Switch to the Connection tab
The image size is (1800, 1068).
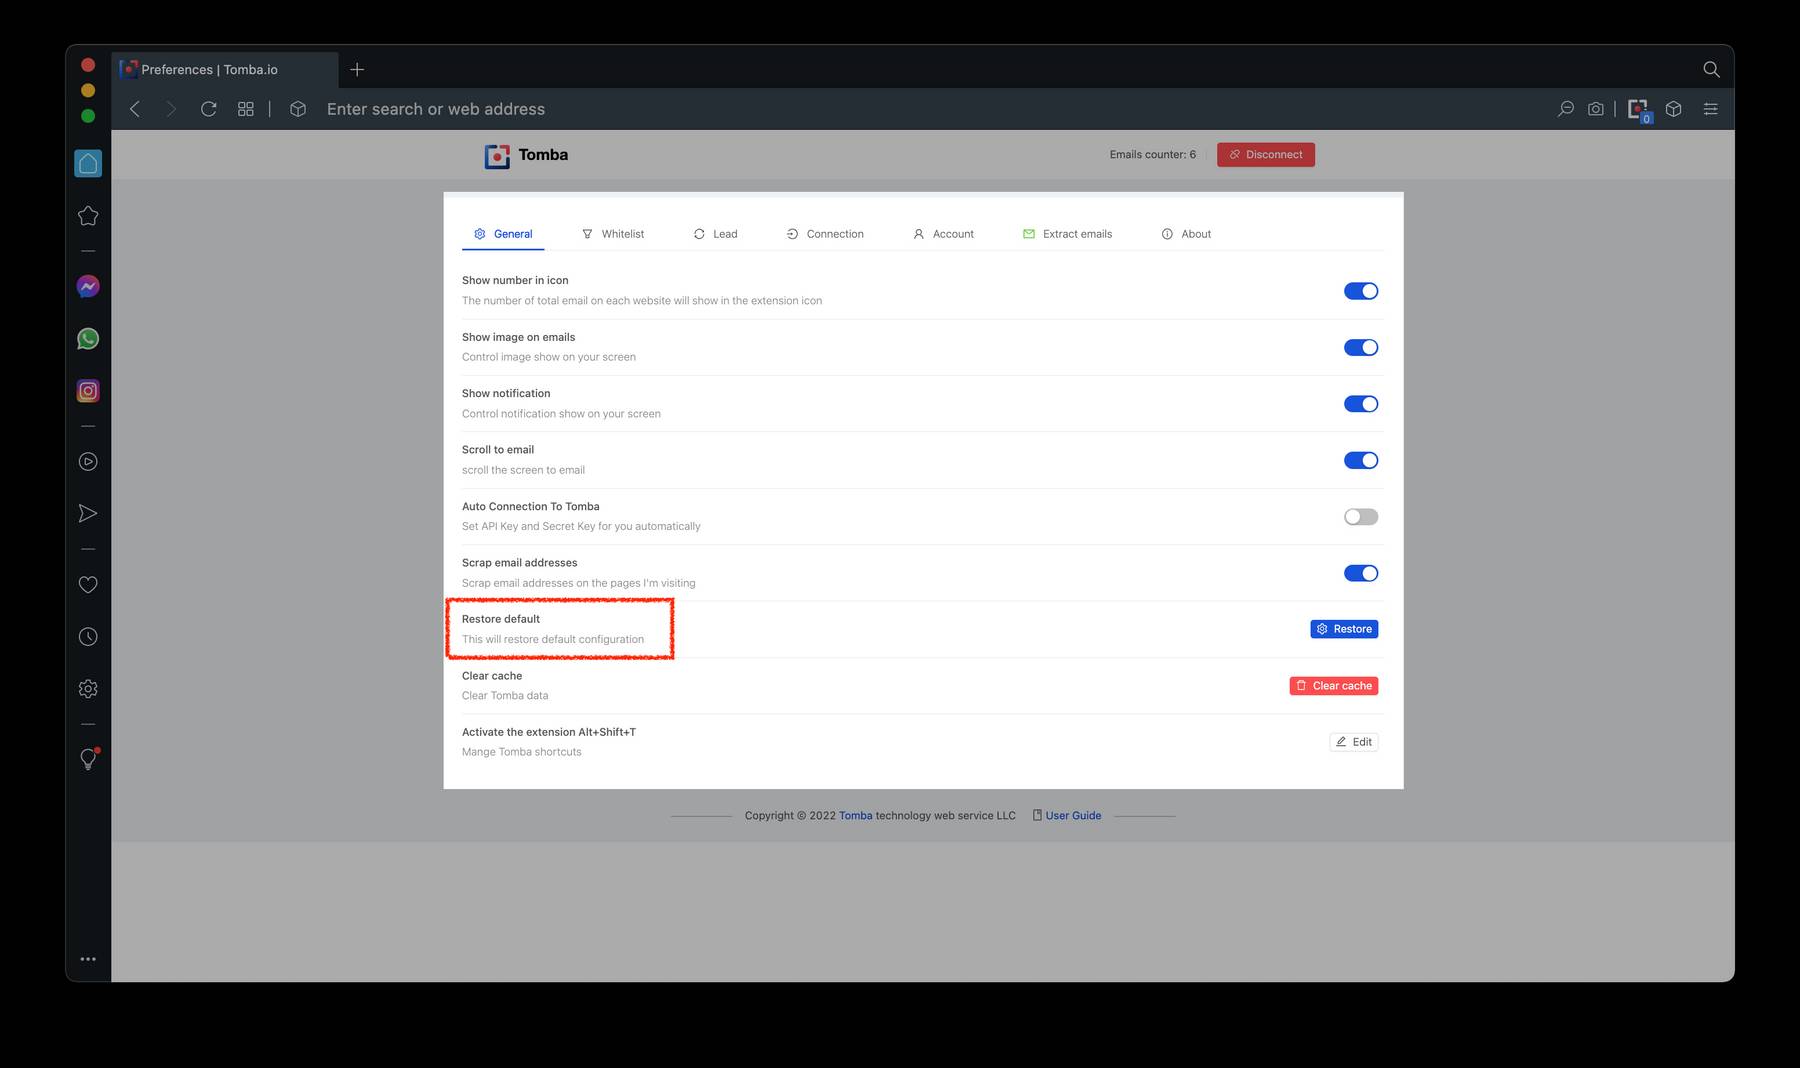click(825, 234)
